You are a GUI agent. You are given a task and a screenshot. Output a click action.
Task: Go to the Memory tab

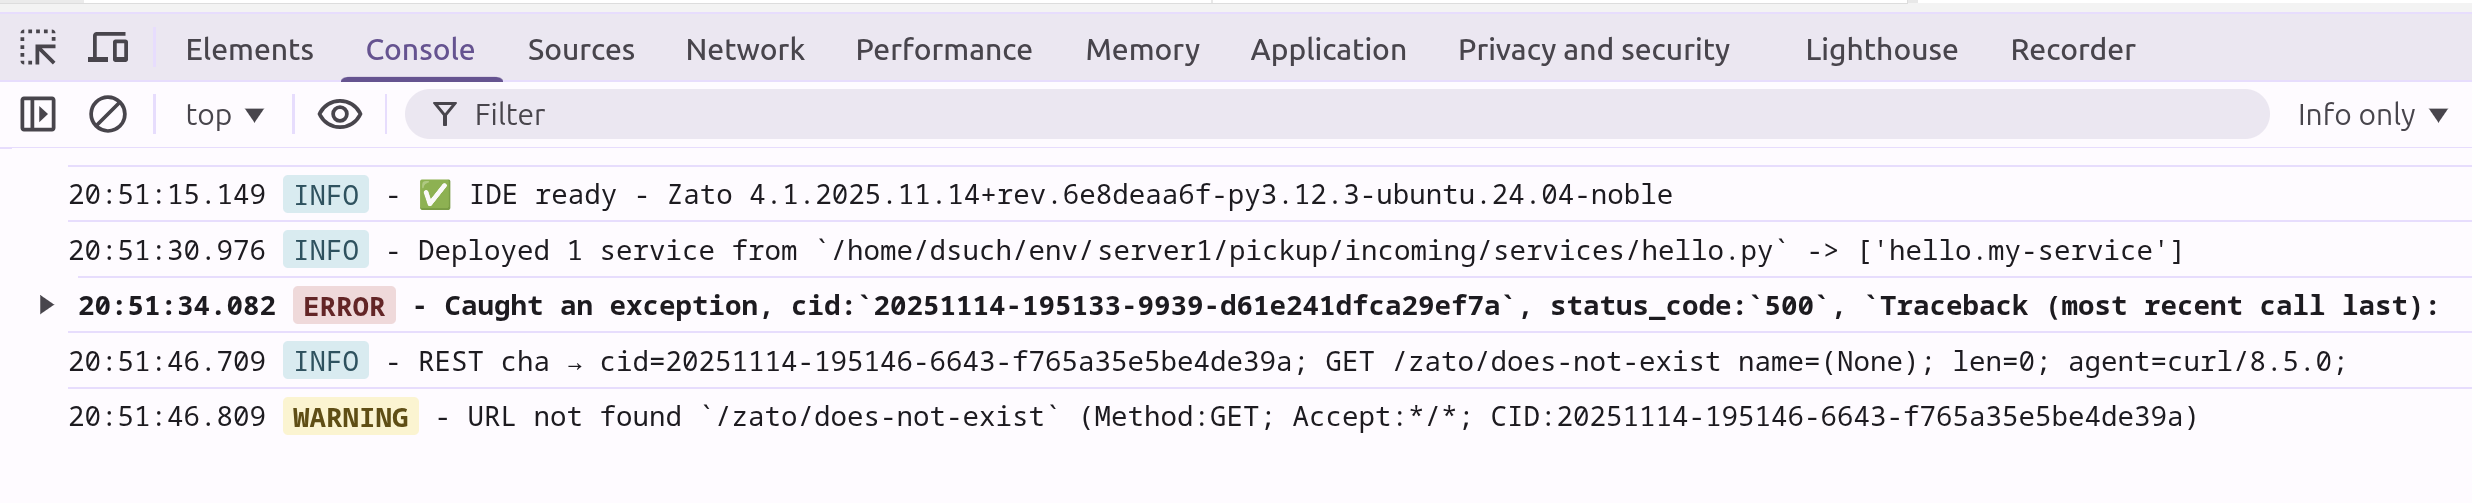[x=1142, y=50]
